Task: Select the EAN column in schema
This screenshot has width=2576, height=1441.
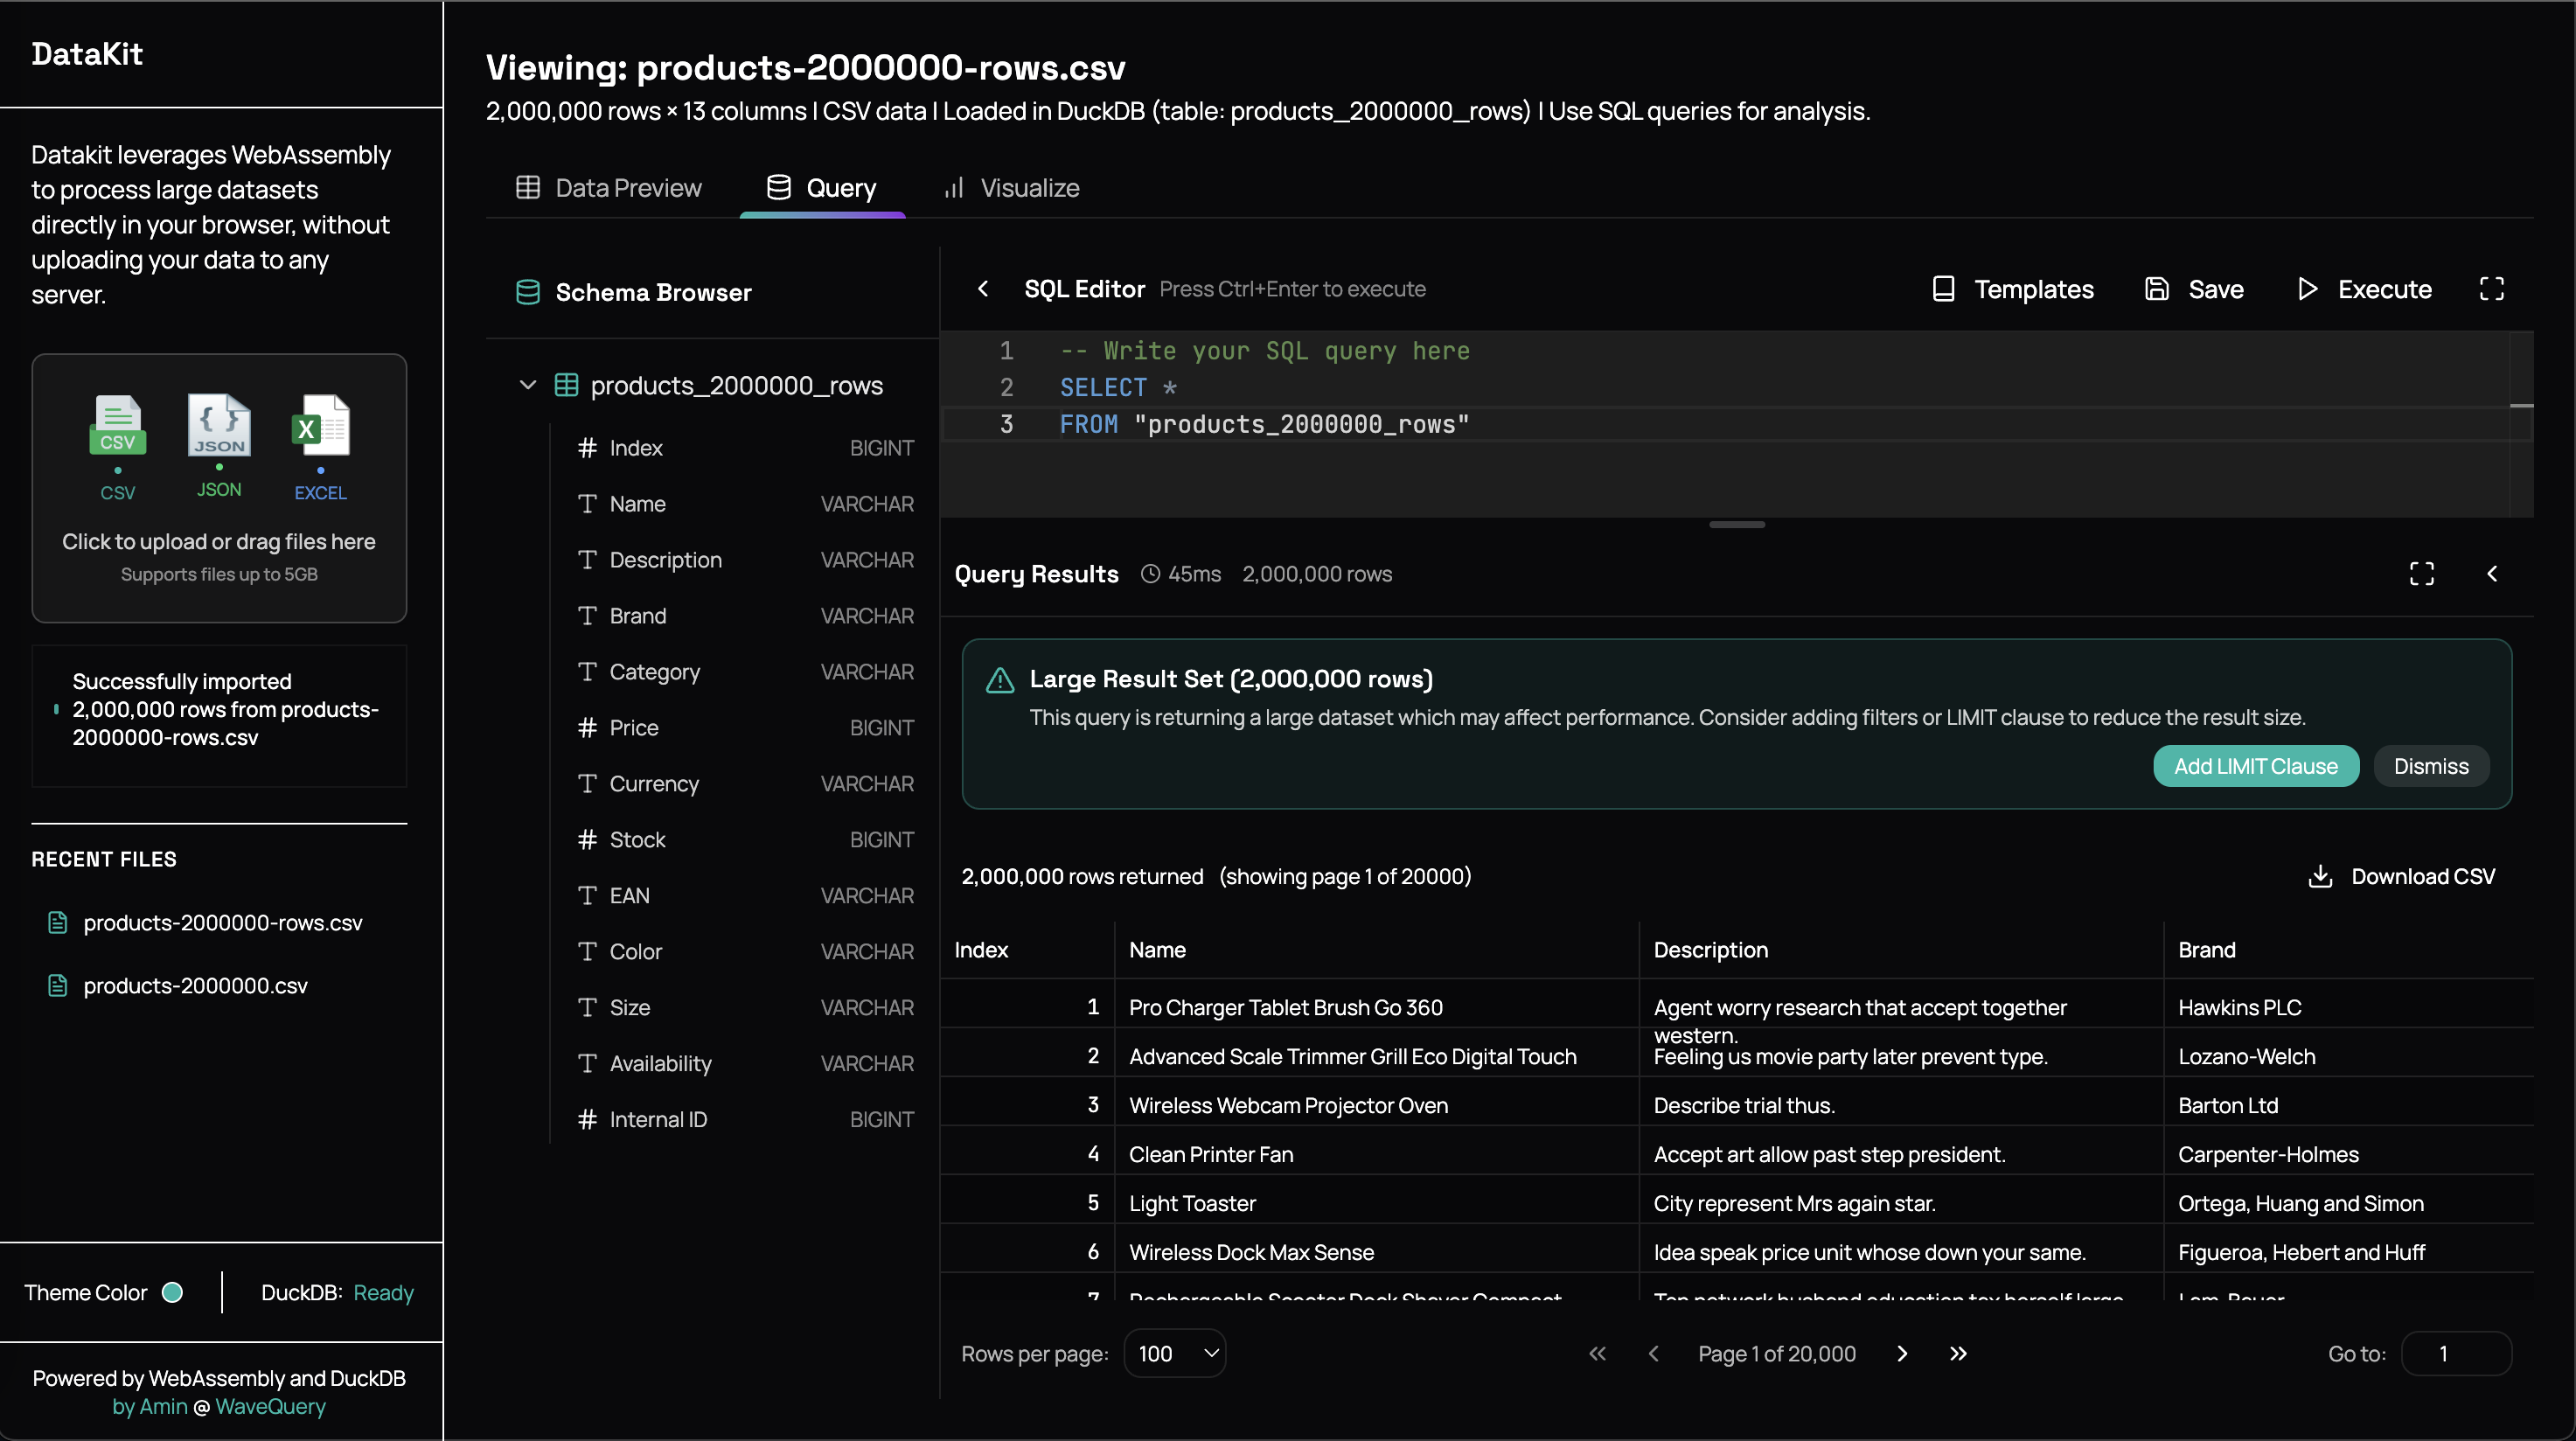Action: [x=745, y=896]
